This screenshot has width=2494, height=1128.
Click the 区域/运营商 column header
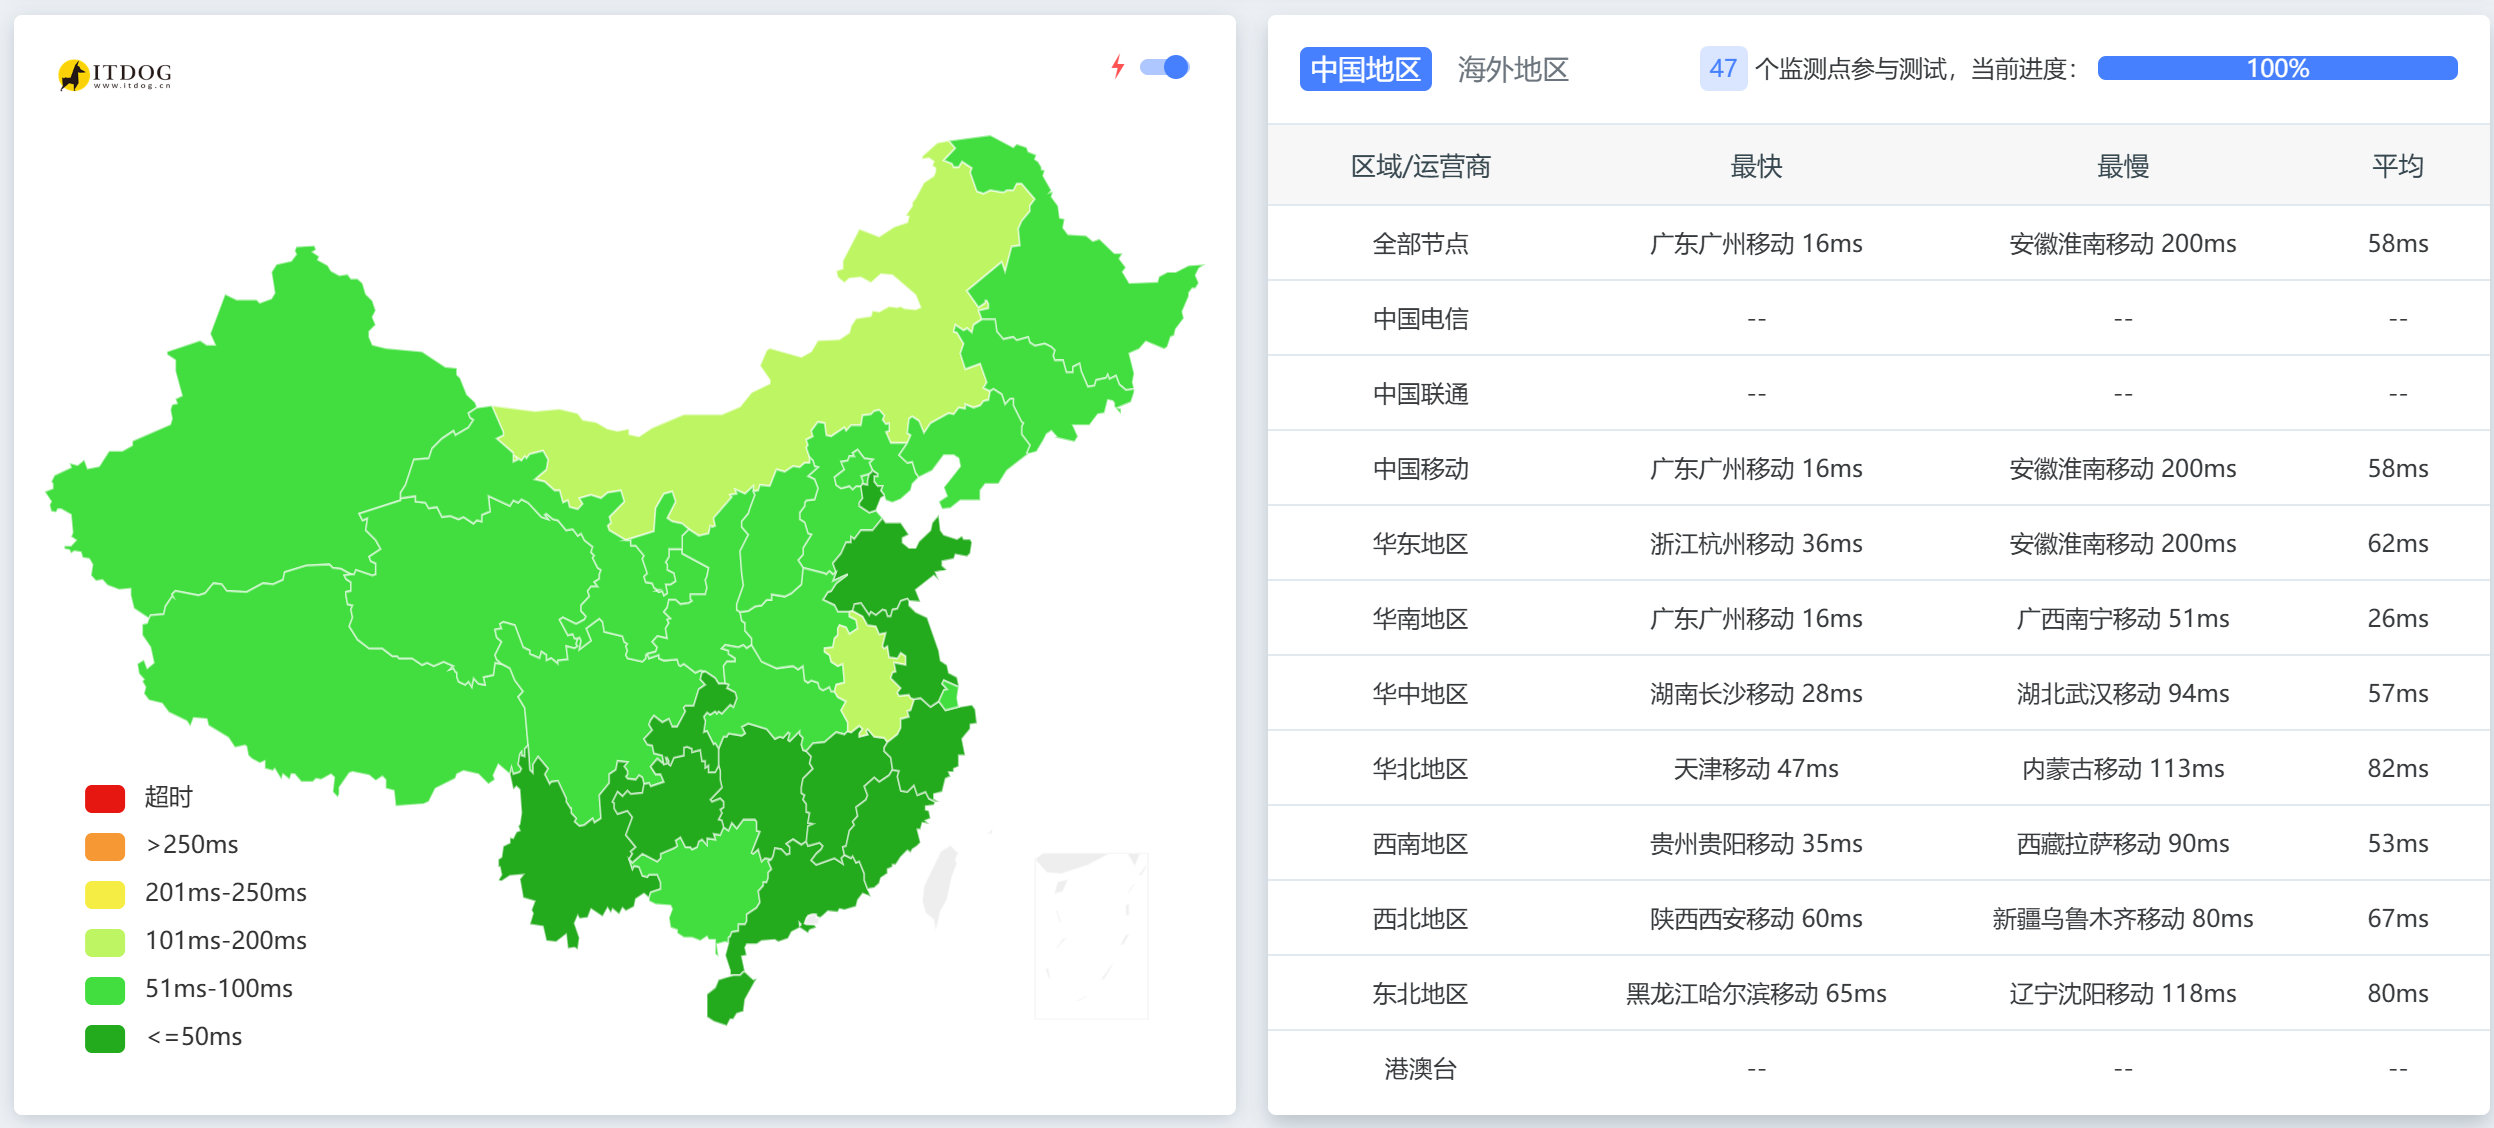[x=1421, y=167]
